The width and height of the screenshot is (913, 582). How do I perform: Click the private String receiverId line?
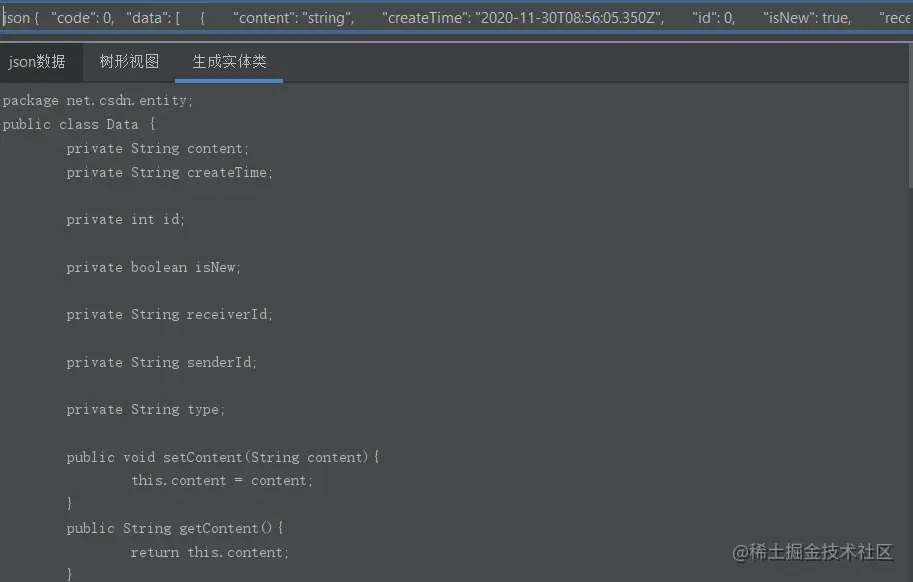point(169,314)
